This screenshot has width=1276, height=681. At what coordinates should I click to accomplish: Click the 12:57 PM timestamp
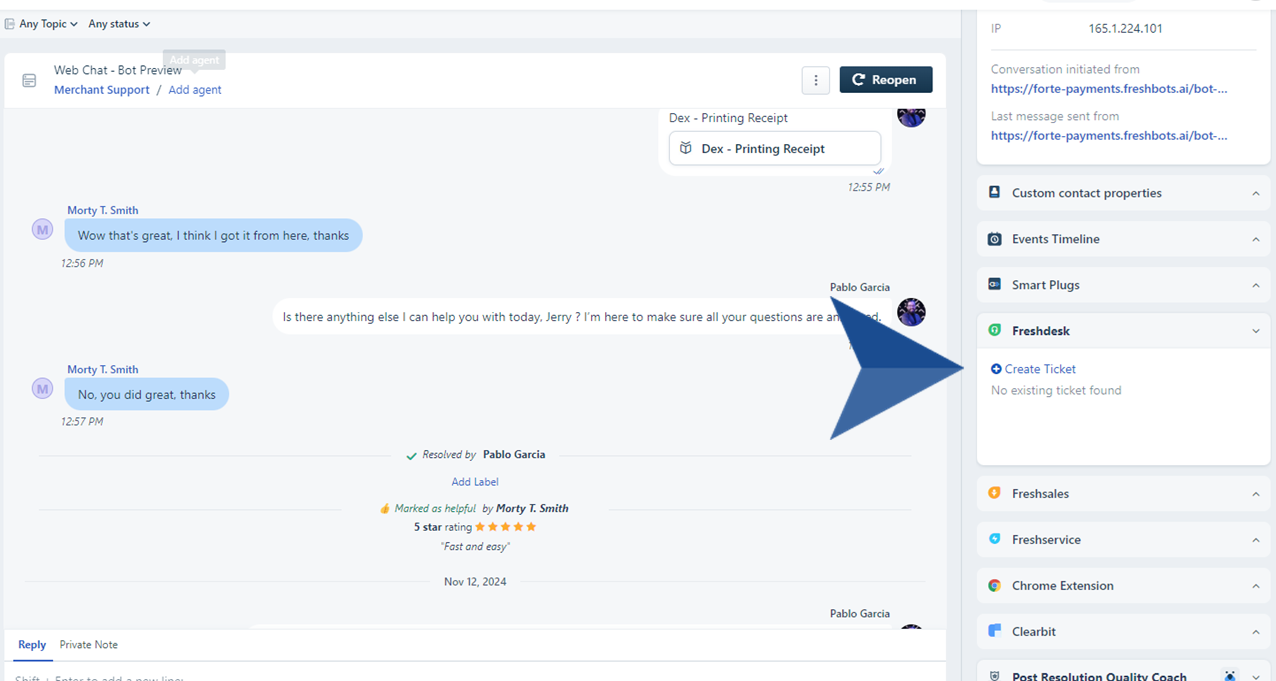(82, 422)
